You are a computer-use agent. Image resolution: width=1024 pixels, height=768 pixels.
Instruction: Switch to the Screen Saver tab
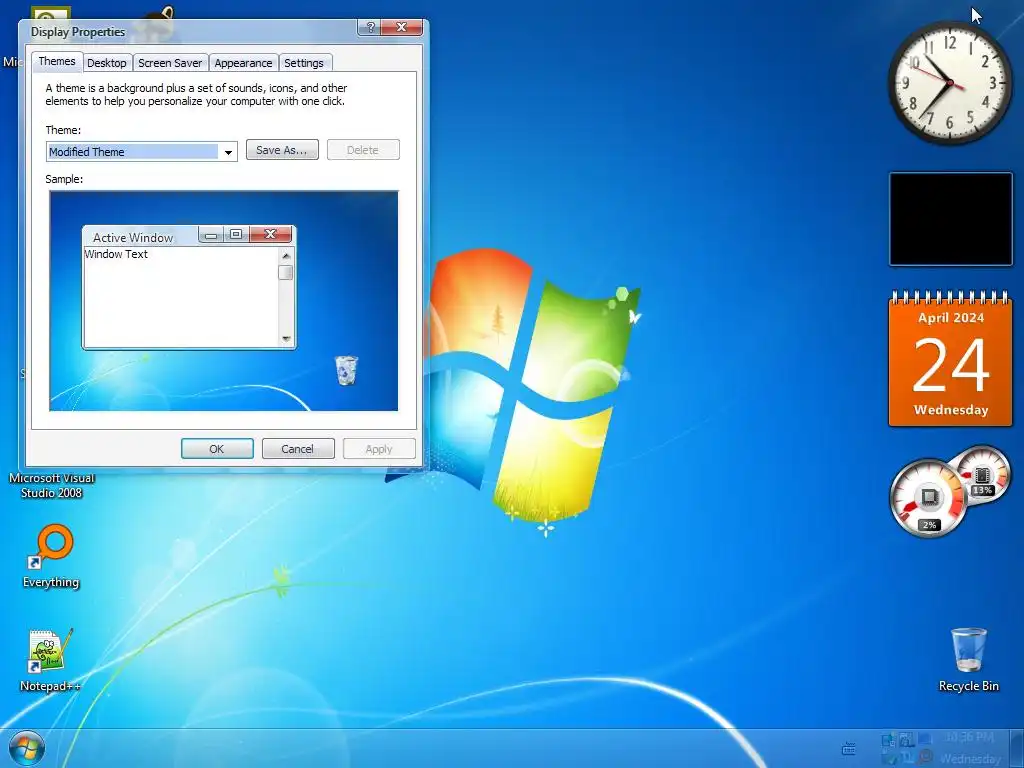pos(170,63)
